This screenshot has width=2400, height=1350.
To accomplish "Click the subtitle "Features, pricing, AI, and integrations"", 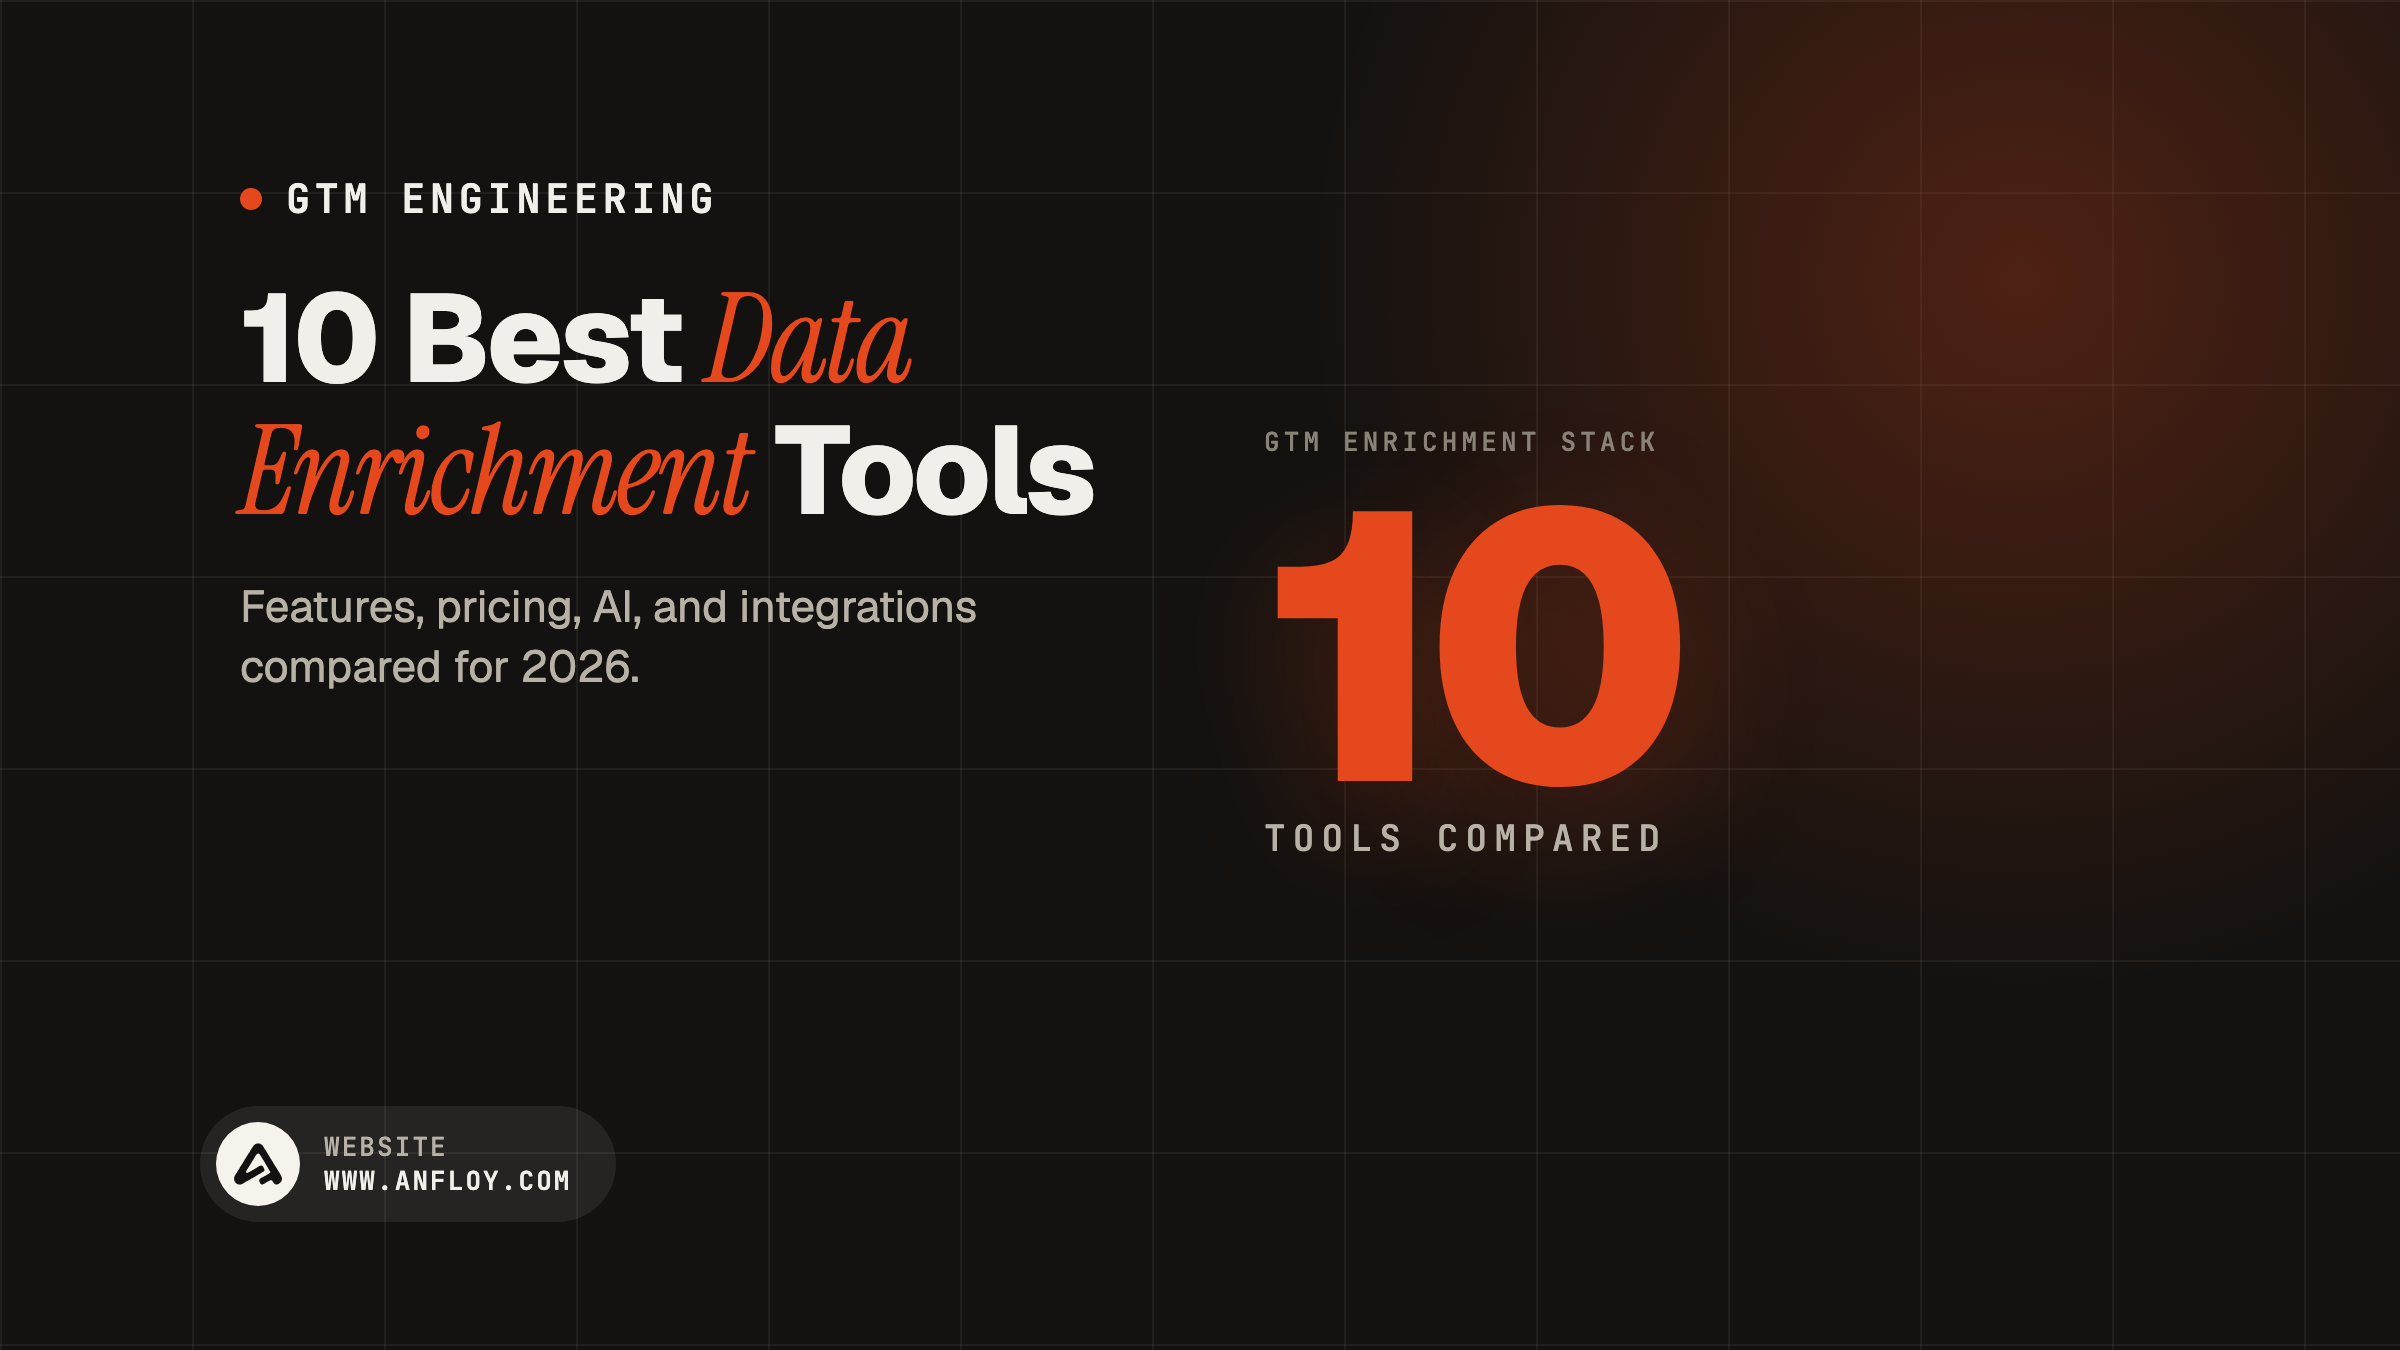I will tap(608, 607).
